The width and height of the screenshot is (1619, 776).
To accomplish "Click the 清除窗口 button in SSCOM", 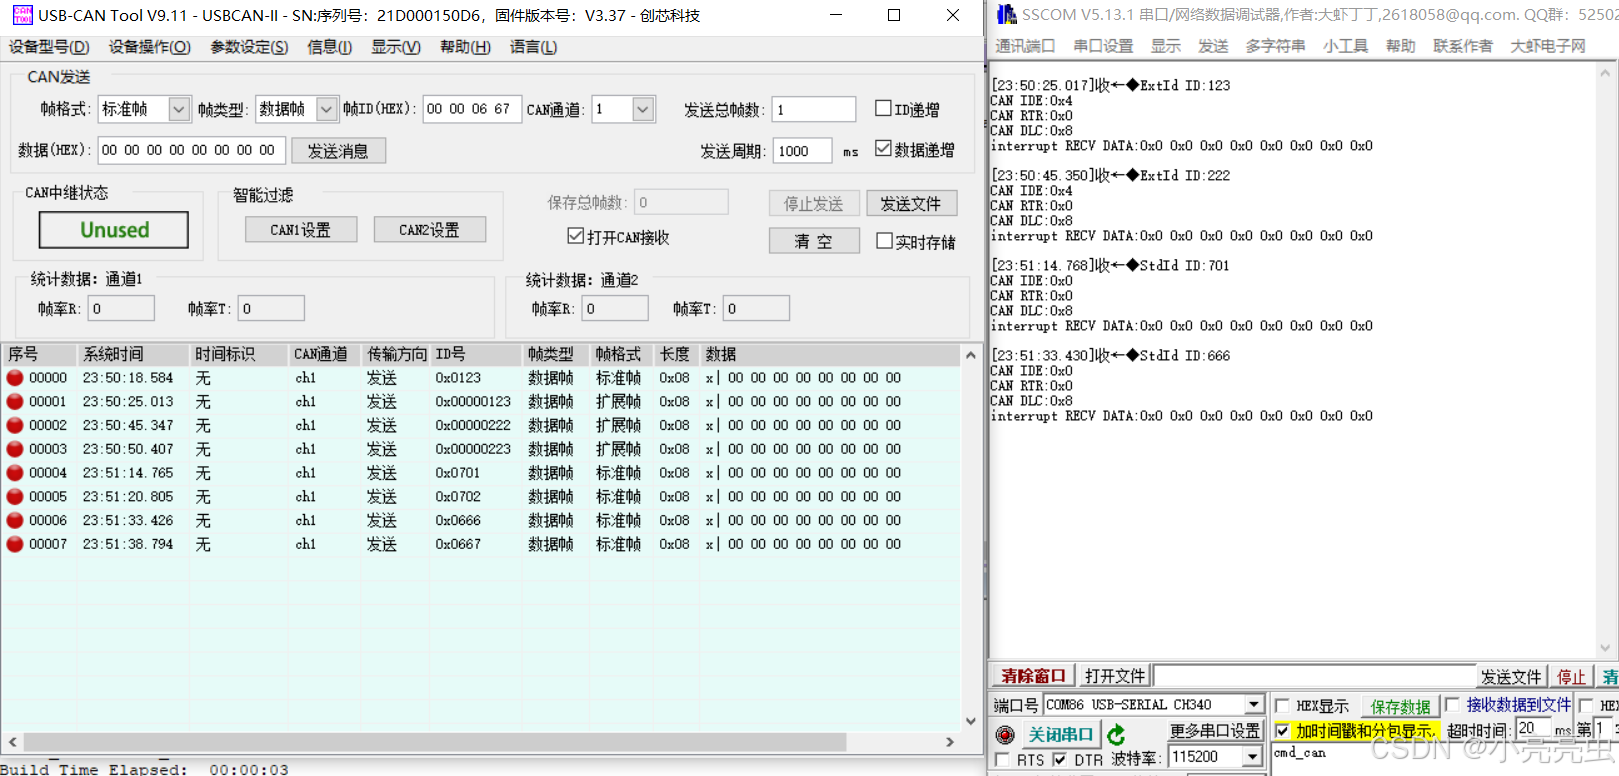I will 1034,676.
